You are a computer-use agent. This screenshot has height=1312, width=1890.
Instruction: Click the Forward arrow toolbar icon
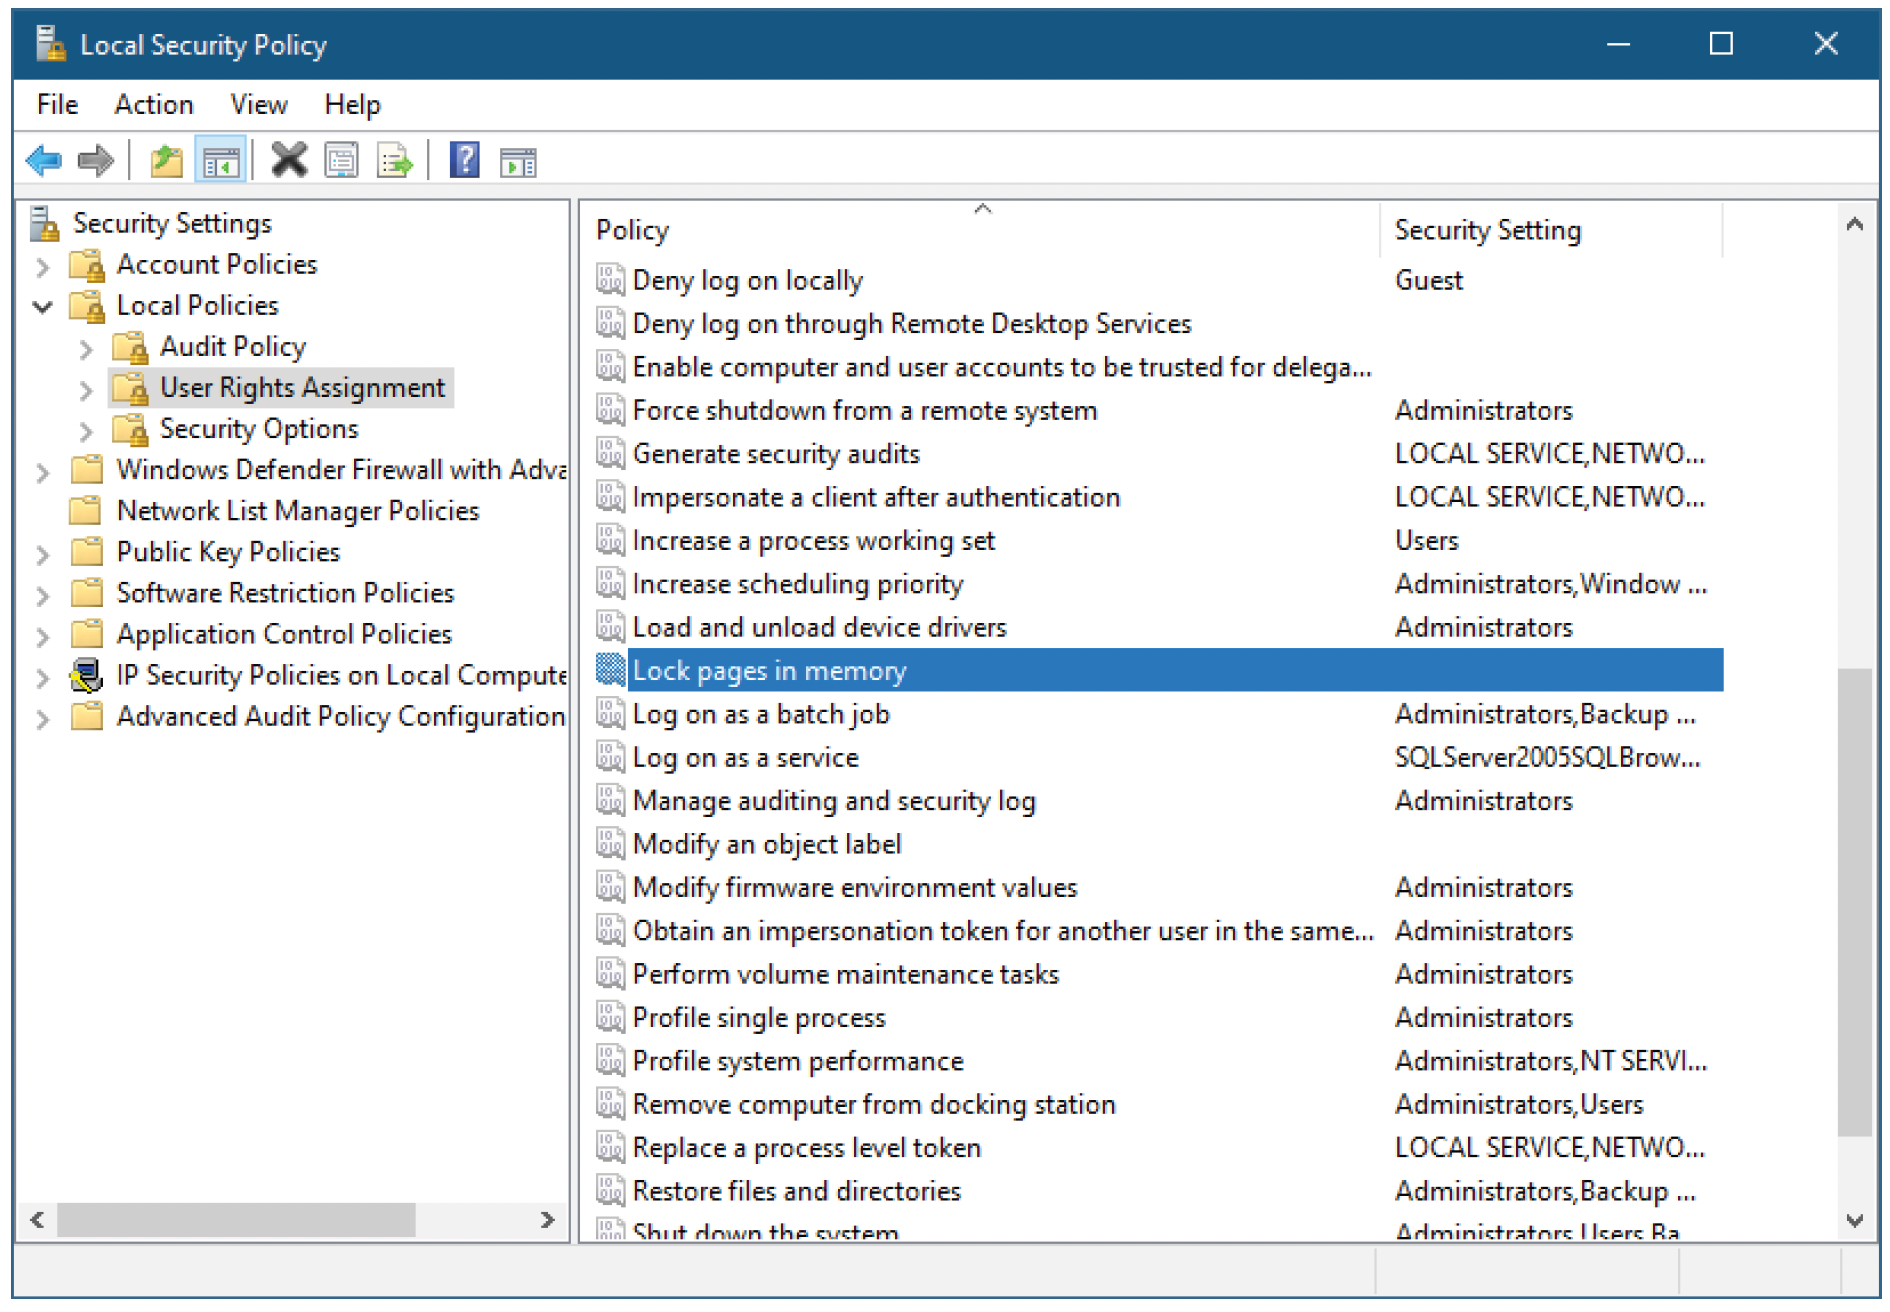(x=96, y=160)
